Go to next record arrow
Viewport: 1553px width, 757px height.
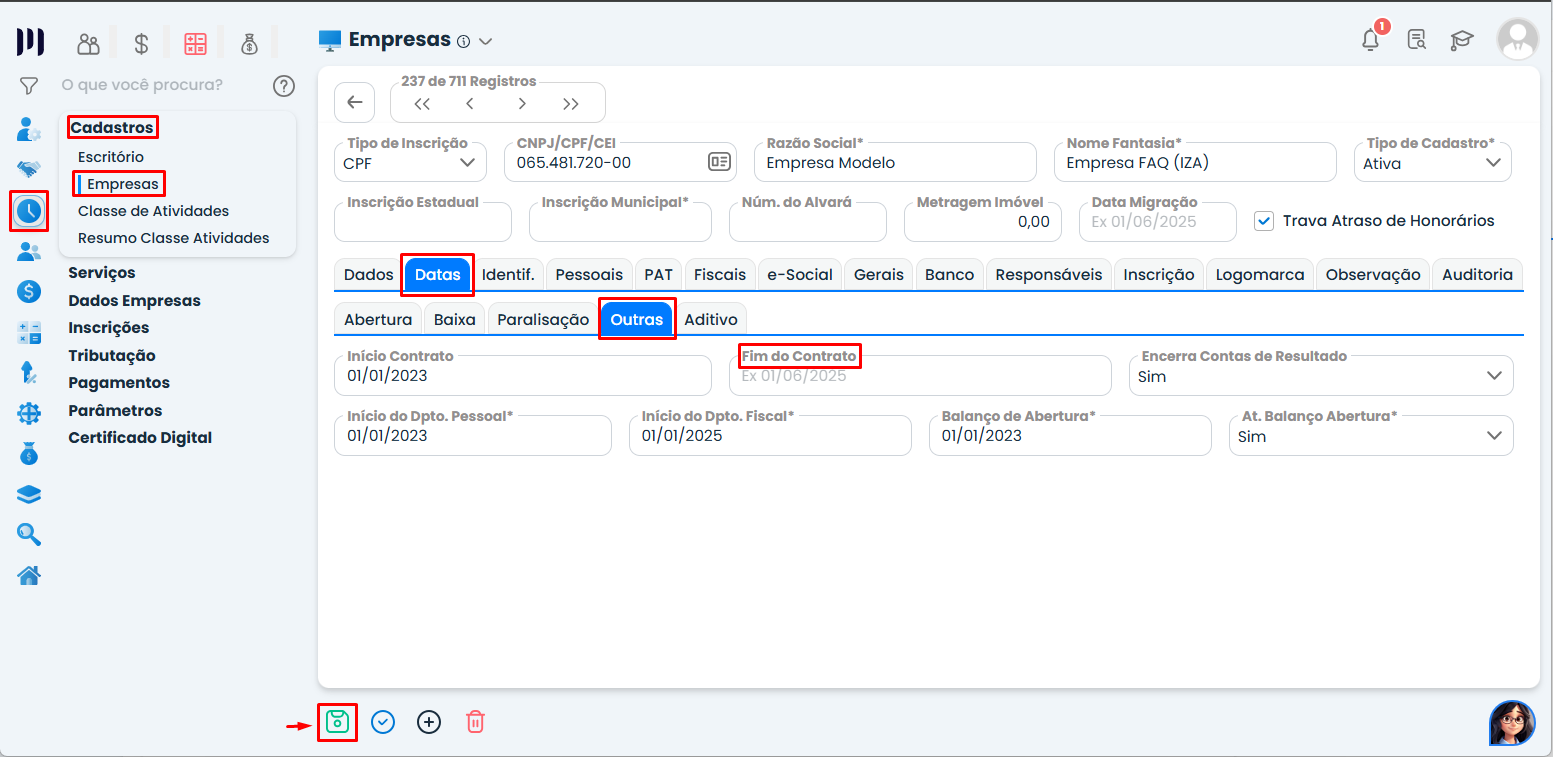coord(522,104)
